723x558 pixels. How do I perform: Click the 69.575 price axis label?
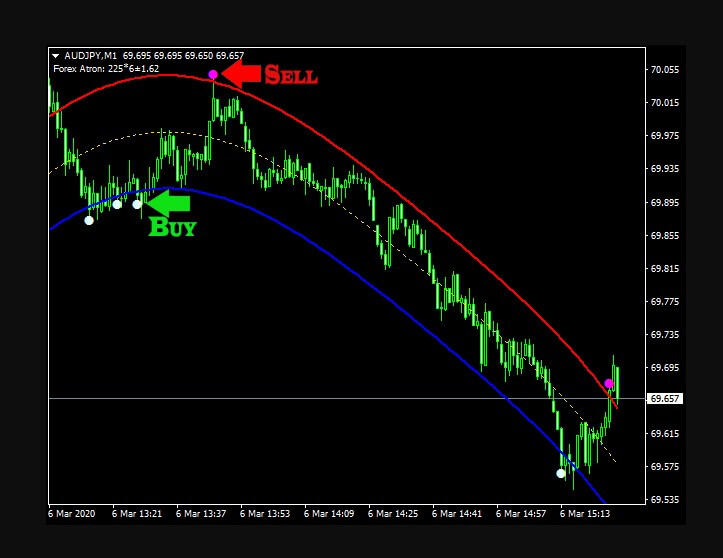click(x=664, y=467)
